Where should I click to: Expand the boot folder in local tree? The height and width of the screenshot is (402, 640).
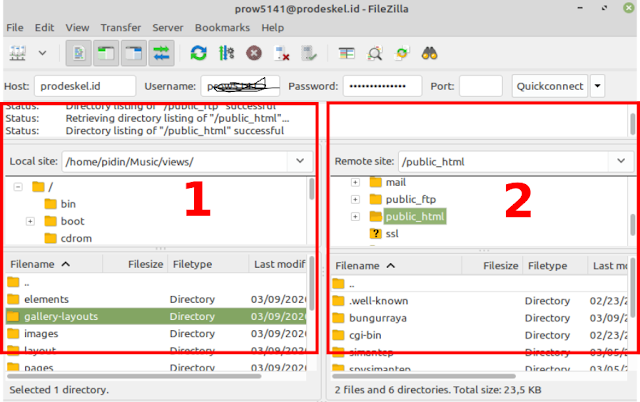30,221
